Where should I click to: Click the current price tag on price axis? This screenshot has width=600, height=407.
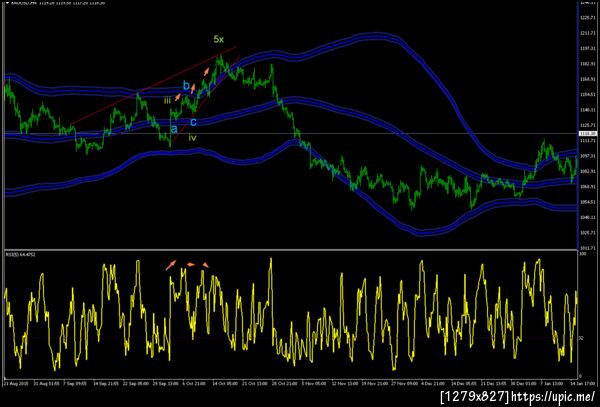[588, 133]
